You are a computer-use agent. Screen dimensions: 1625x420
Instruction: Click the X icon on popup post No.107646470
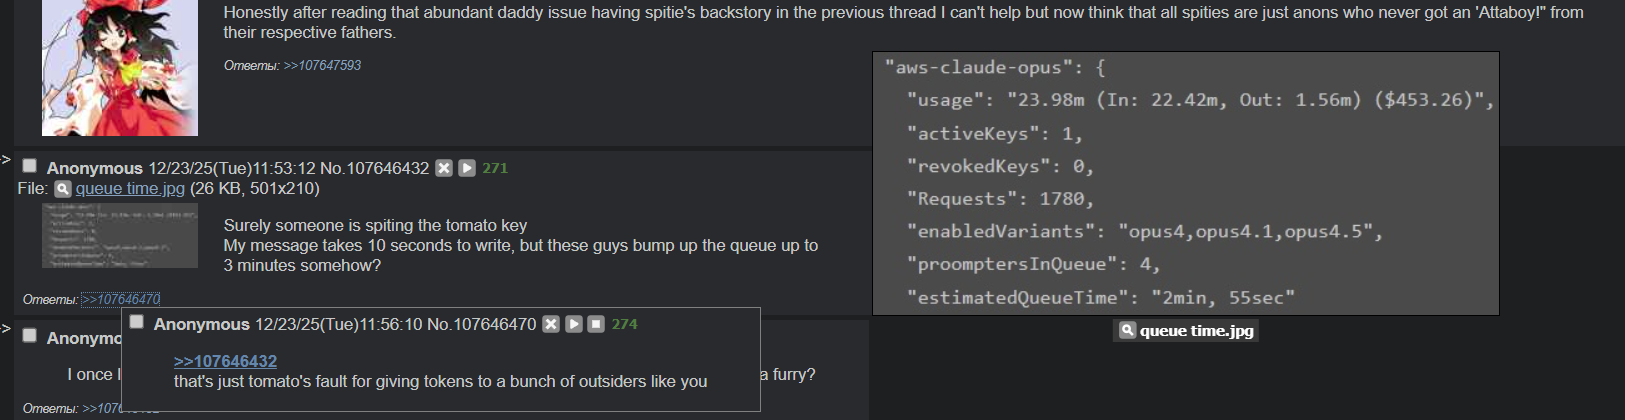[x=551, y=324]
